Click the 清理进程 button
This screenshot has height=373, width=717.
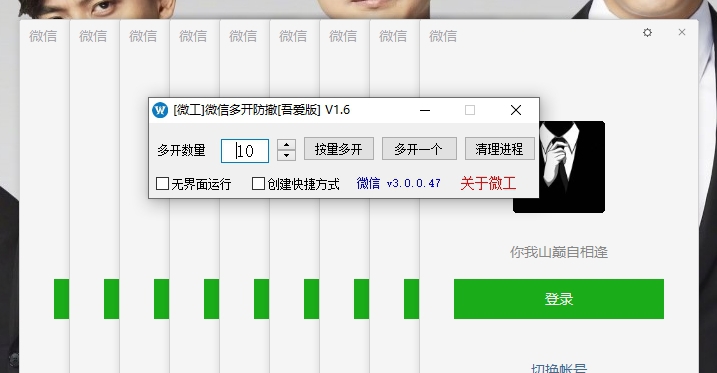click(x=499, y=149)
